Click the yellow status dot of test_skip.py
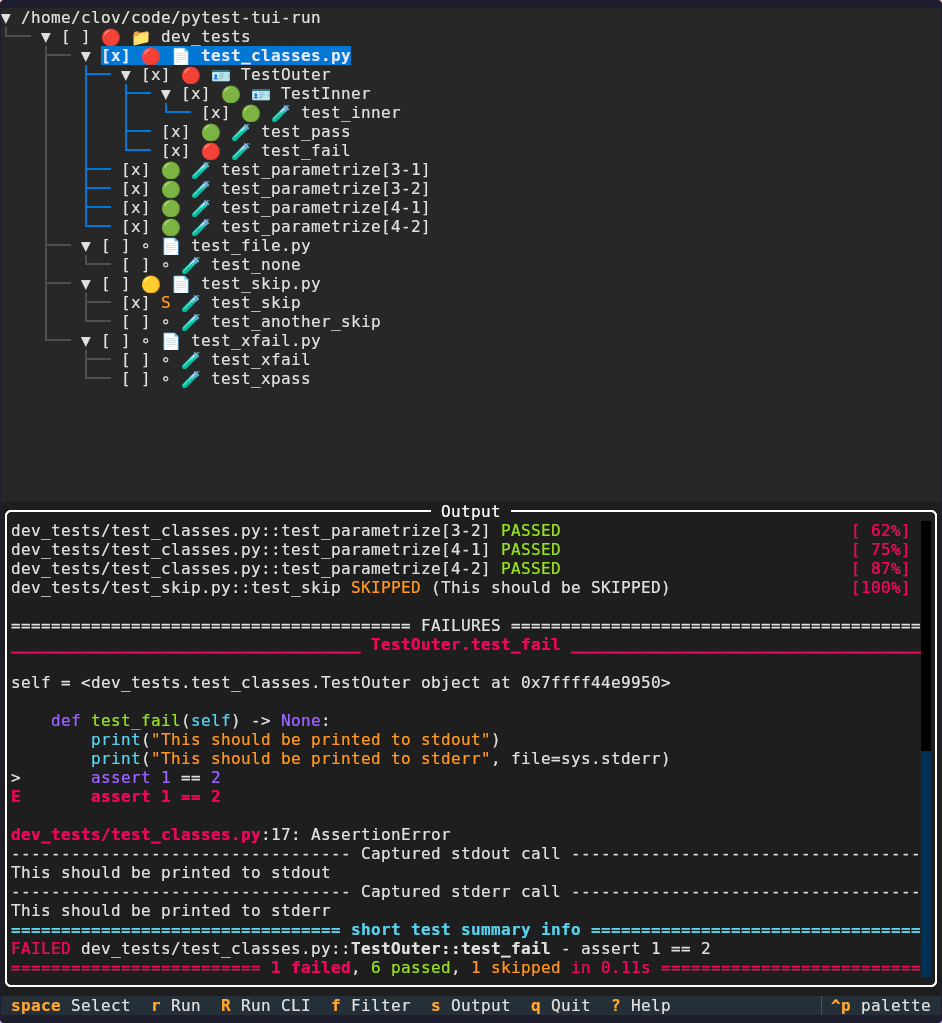942x1023 pixels. pyautogui.click(x=151, y=284)
